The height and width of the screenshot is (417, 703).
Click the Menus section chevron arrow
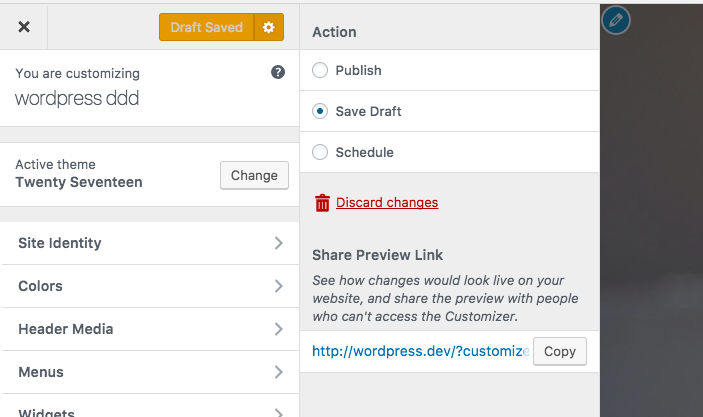pos(279,372)
